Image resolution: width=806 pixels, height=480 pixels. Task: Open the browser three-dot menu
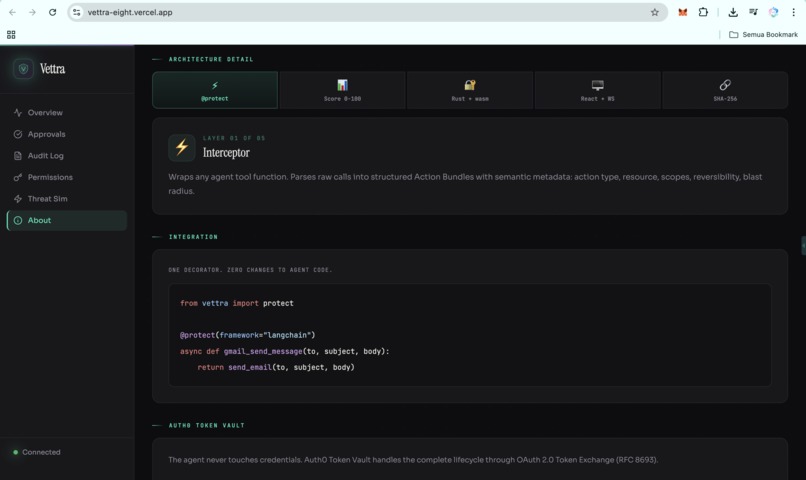click(x=793, y=12)
